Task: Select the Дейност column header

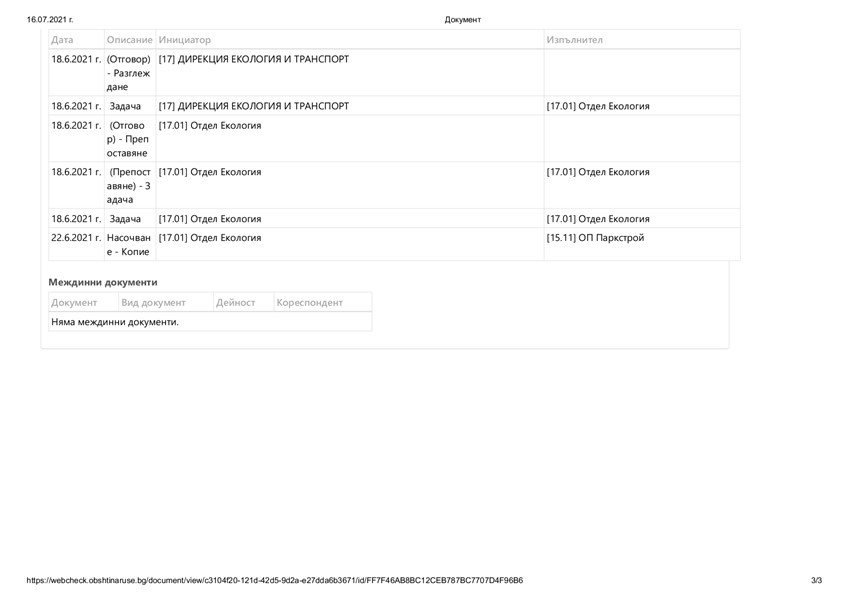Action: 236,302
